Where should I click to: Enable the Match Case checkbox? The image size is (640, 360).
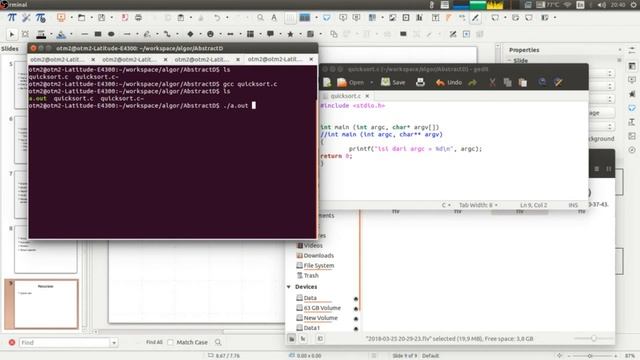click(x=170, y=342)
